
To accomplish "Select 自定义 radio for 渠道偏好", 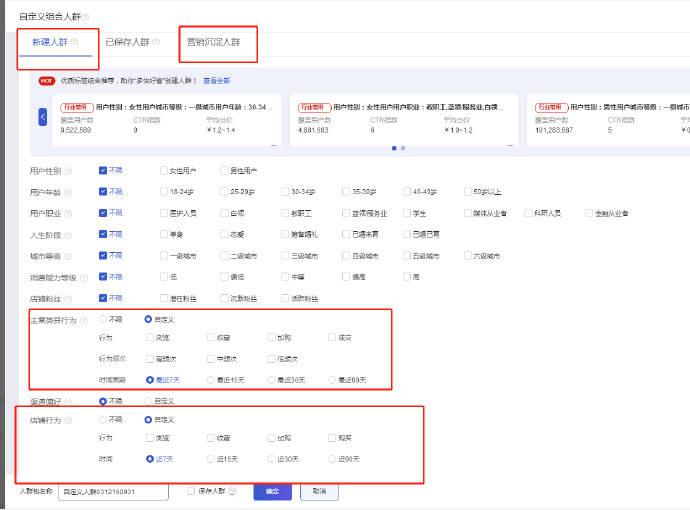I will point(148,401).
